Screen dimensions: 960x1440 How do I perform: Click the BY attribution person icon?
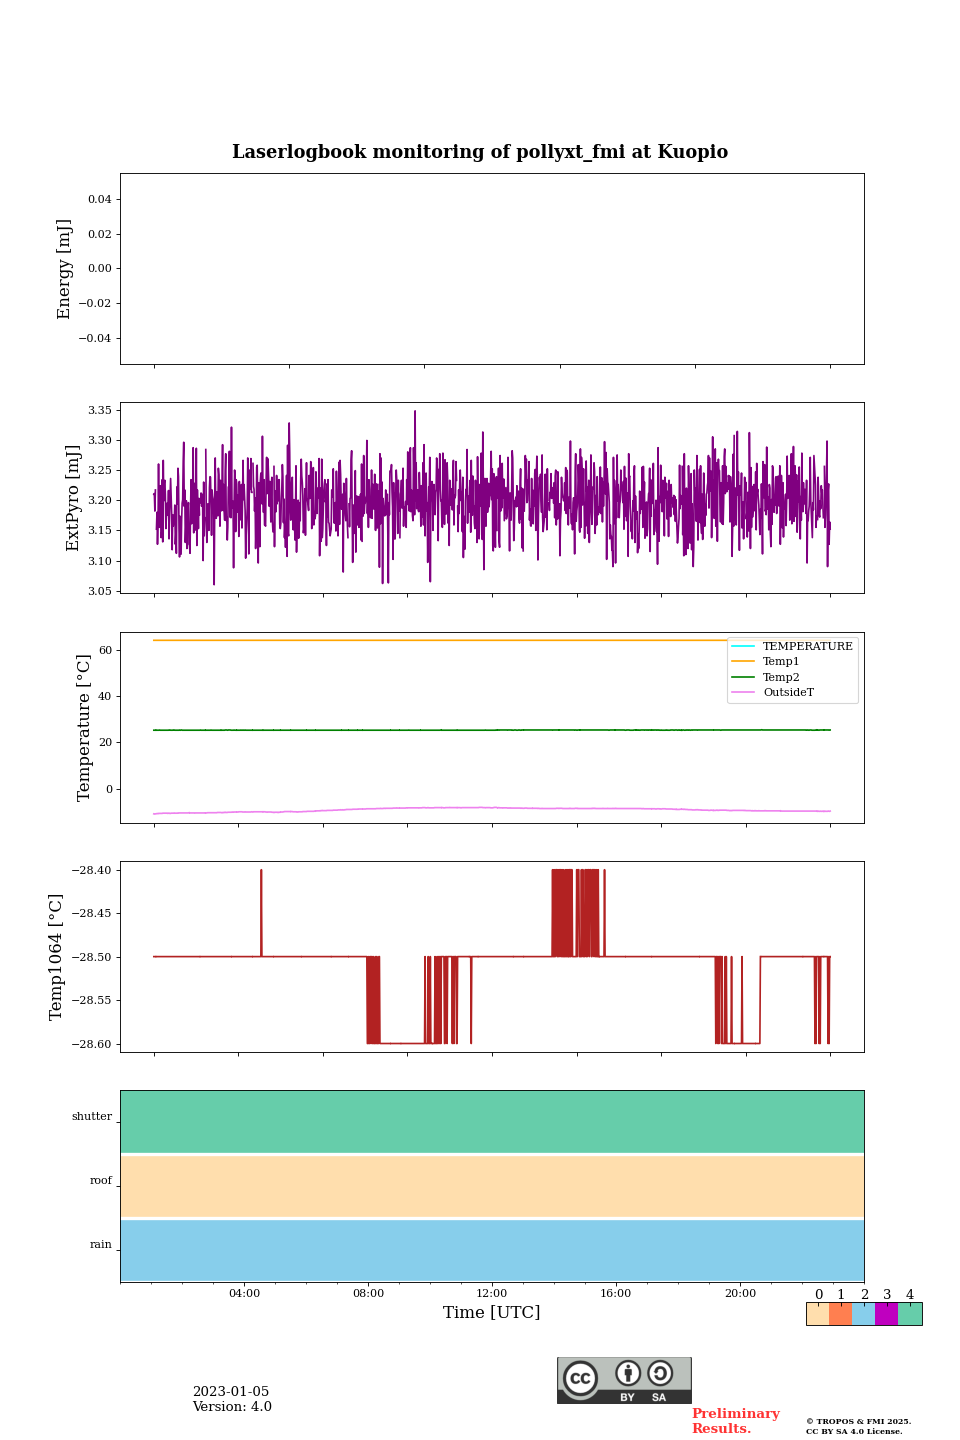tap(628, 1373)
